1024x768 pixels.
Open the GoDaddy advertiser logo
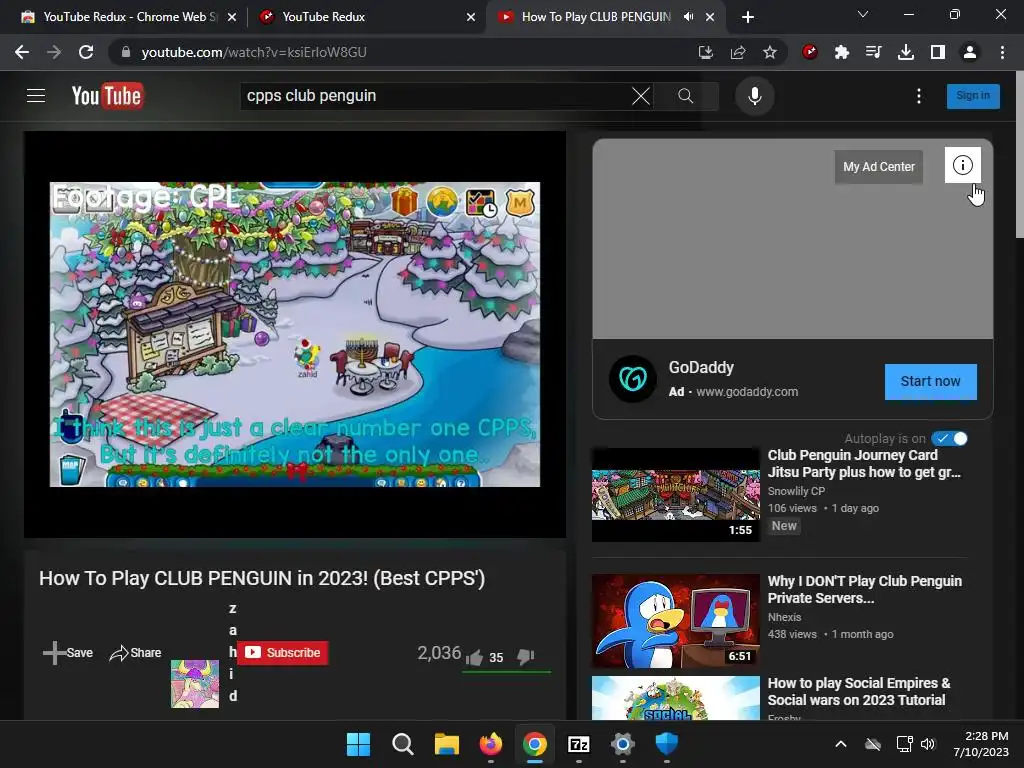632,379
